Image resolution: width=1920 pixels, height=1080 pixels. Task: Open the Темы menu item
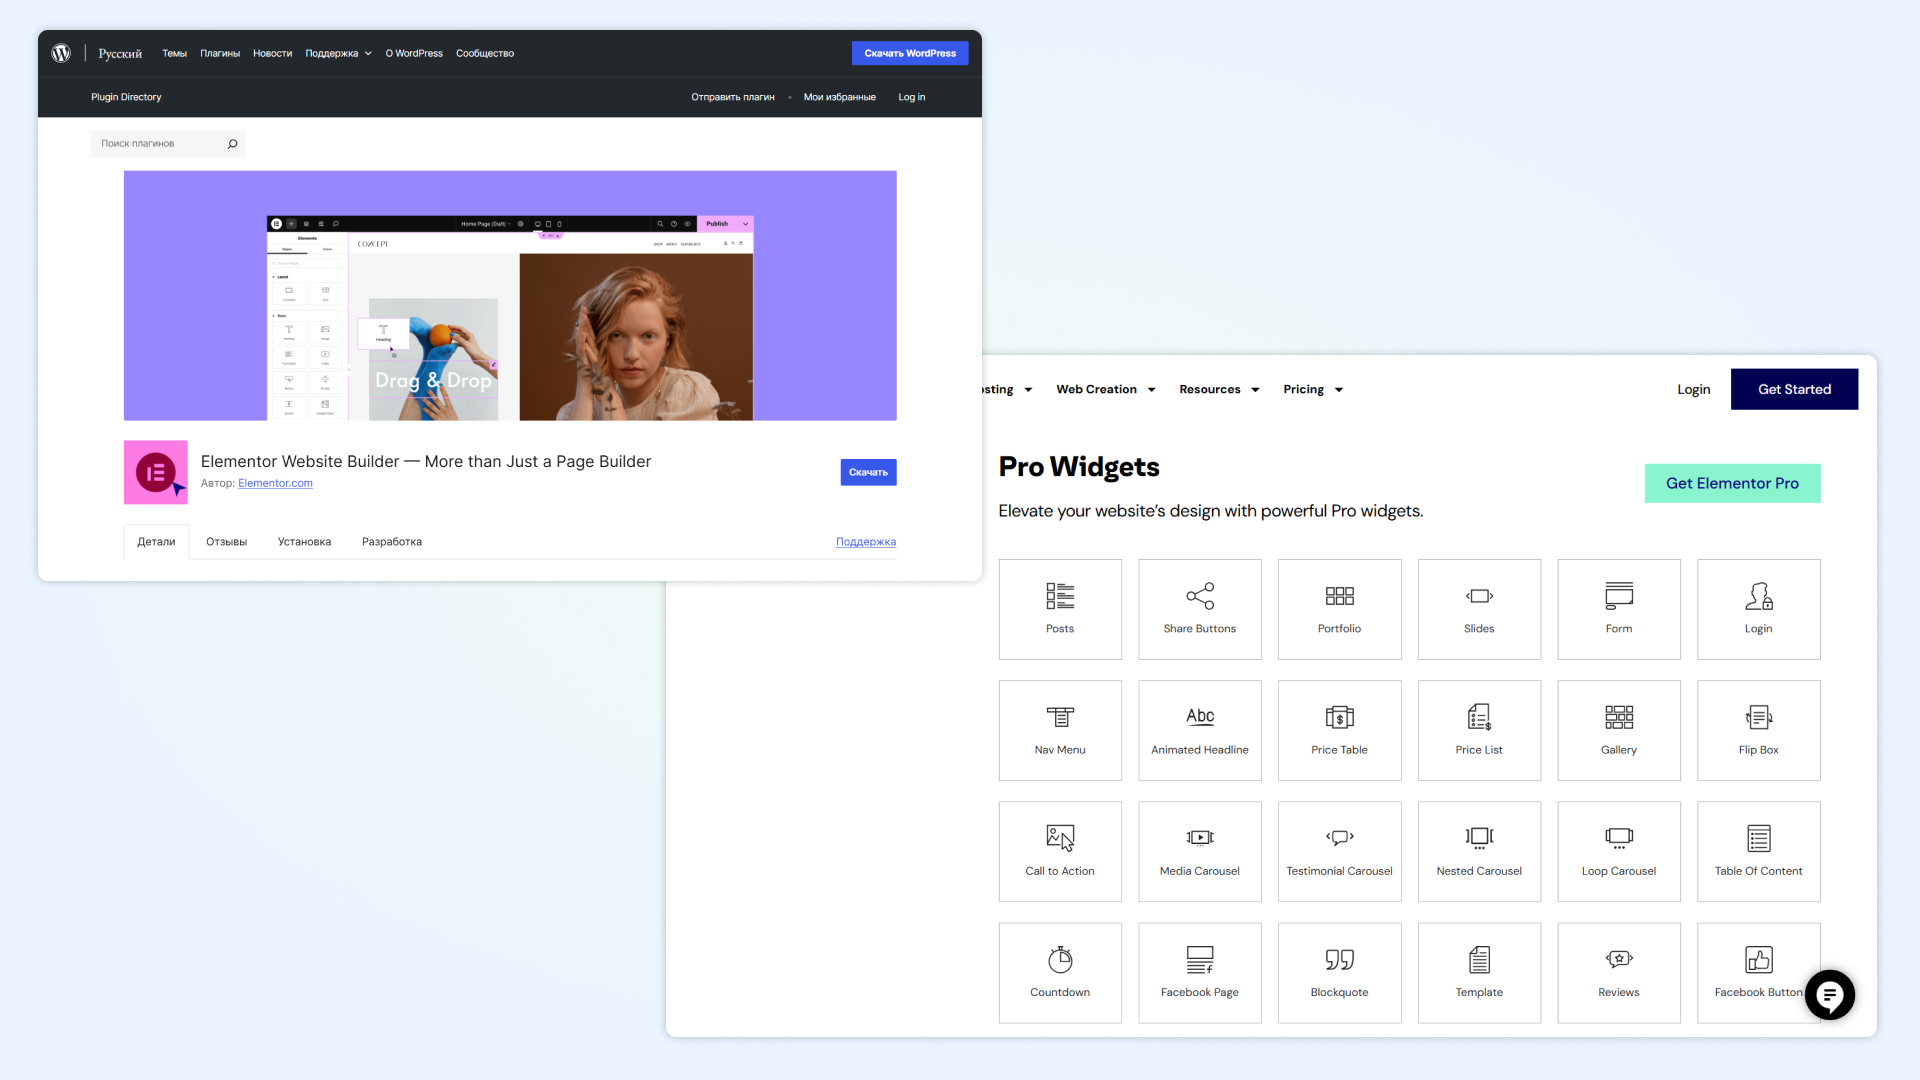click(175, 54)
